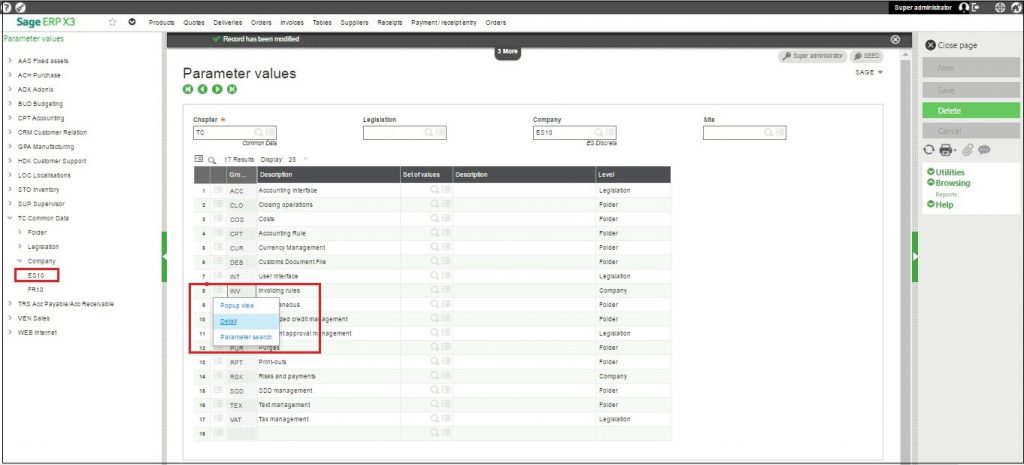This screenshot has height=465, width=1024.
Task: Collapse the left navigation panel arrow
Action: 165,257
